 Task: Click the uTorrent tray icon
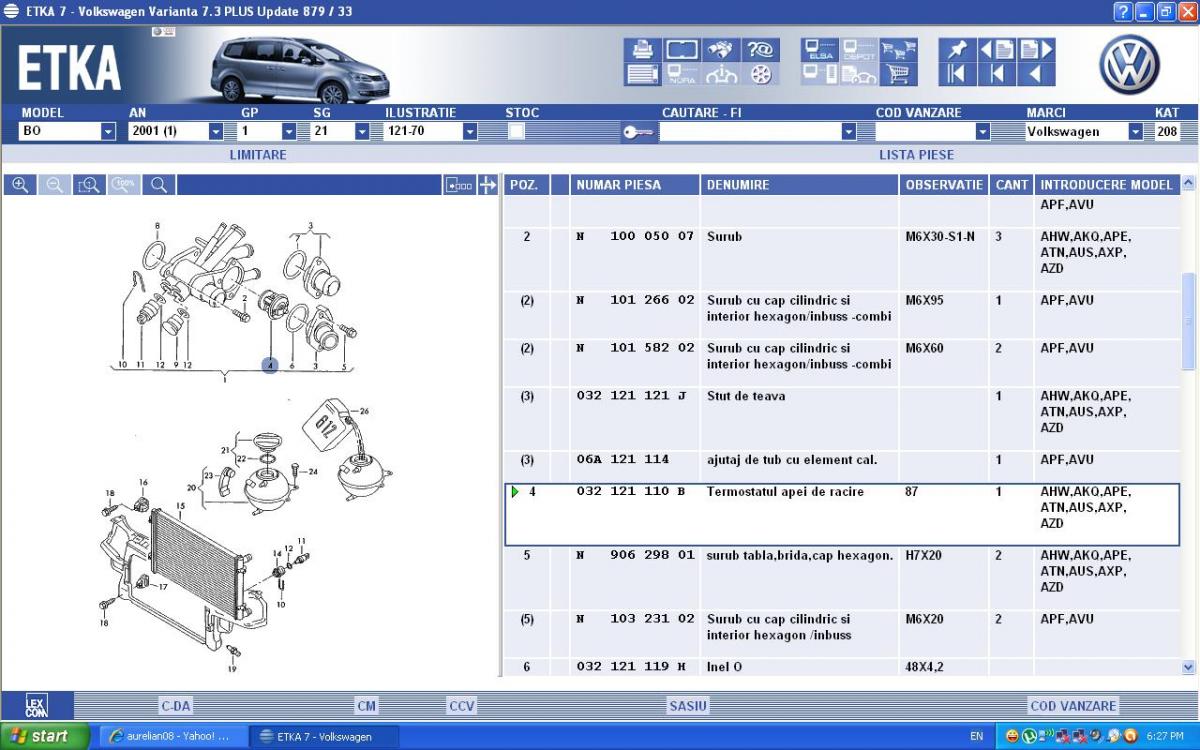(x=1027, y=736)
